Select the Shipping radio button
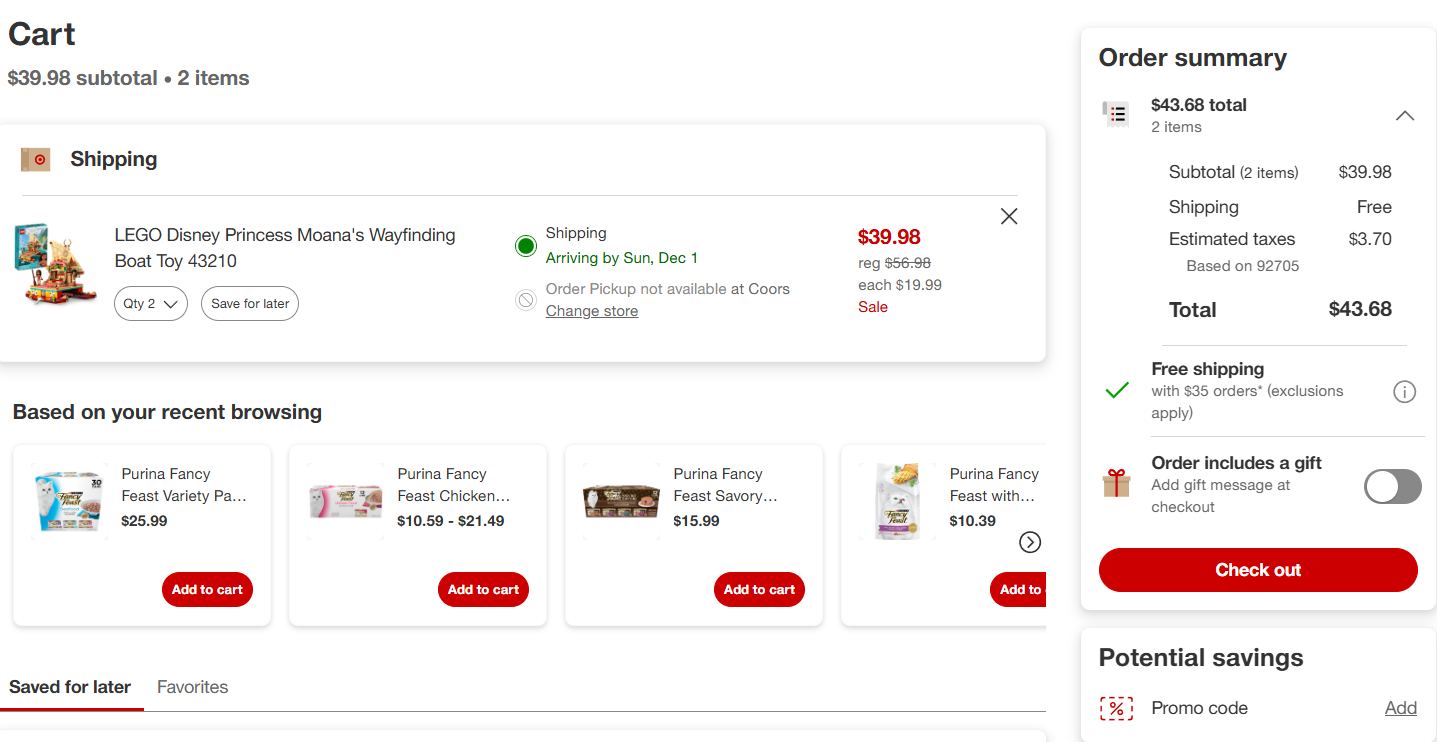 [526, 246]
